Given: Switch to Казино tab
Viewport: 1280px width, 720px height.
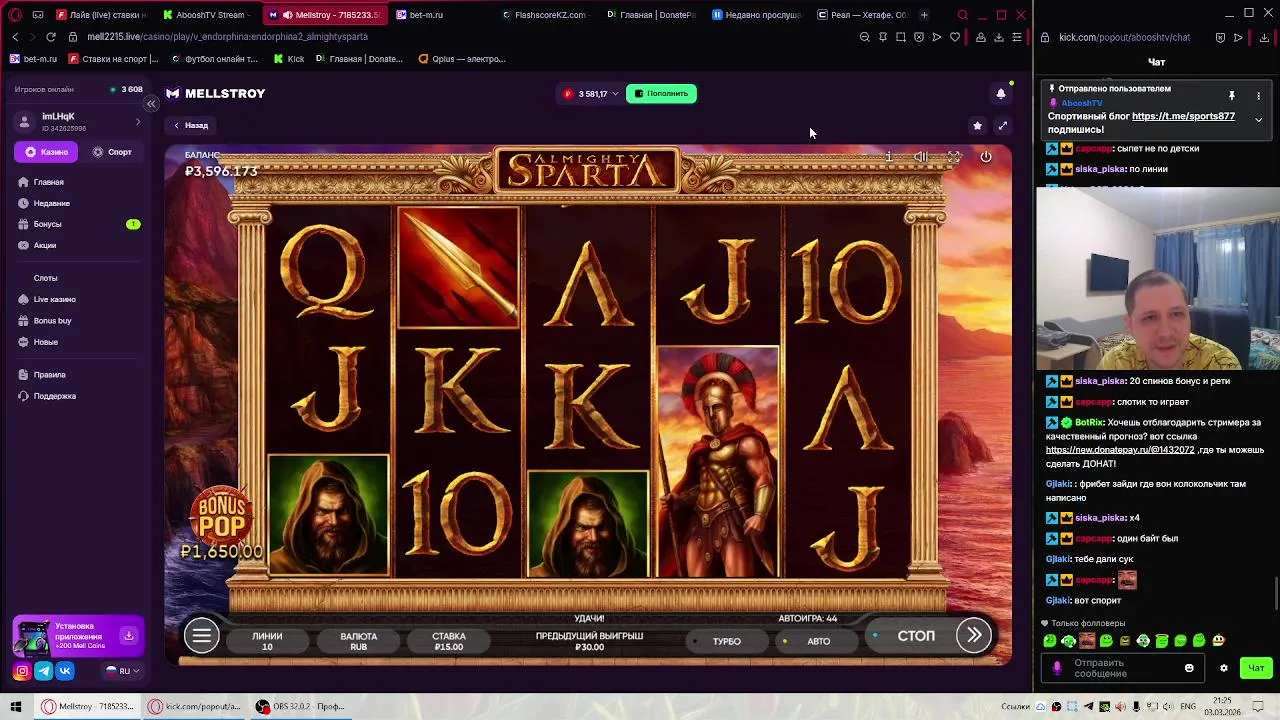Looking at the screenshot, I should tap(46, 152).
